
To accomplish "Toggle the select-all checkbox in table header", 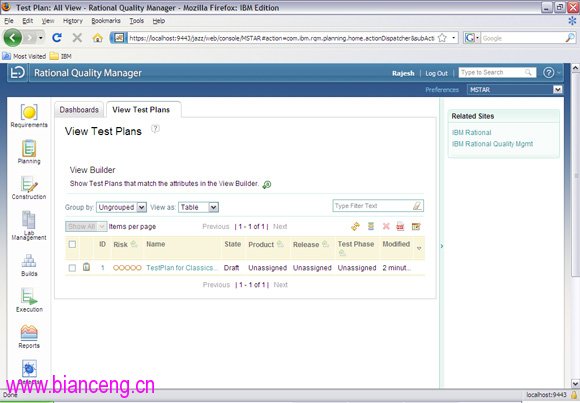I will click(x=72, y=244).
